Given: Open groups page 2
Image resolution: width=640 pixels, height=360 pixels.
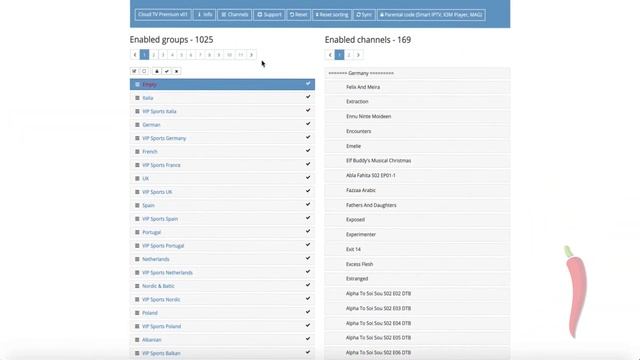Looking at the screenshot, I should (153, 55).
